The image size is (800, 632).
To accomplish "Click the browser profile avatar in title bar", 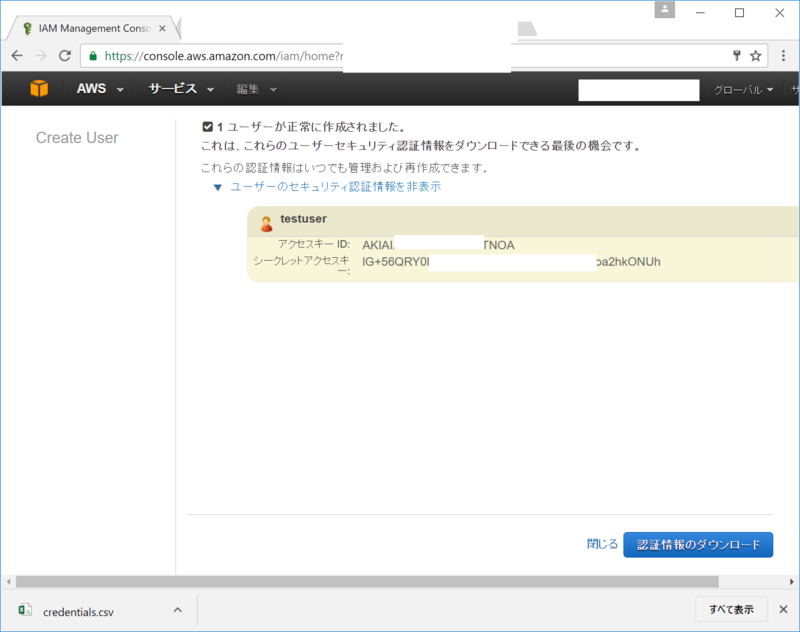I will point(666,10).
